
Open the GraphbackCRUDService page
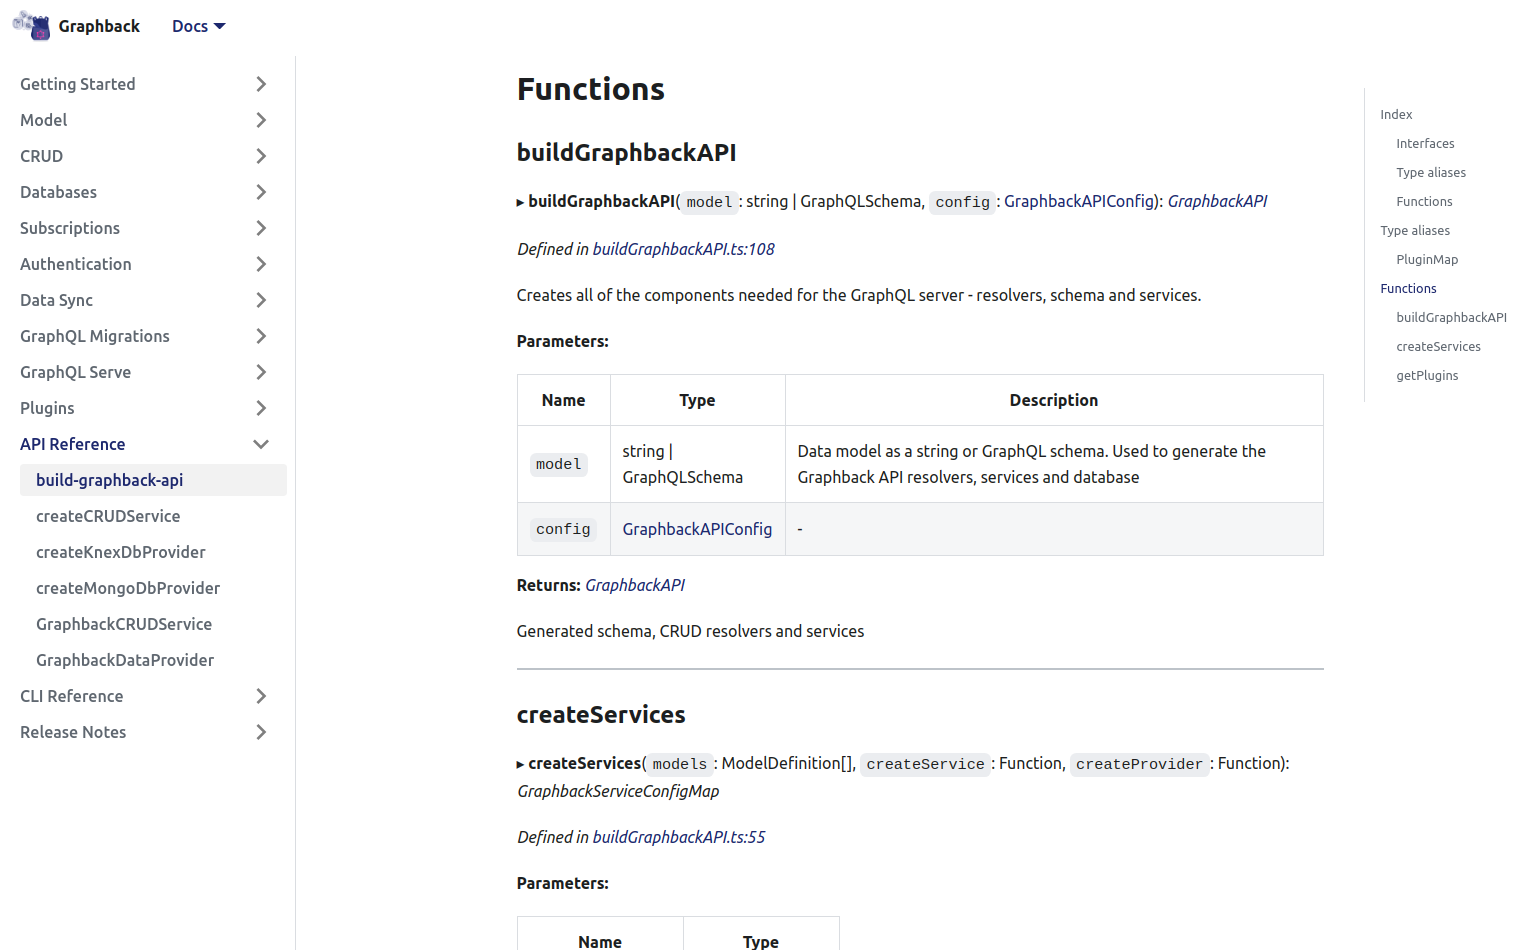[x=124, y=624]
